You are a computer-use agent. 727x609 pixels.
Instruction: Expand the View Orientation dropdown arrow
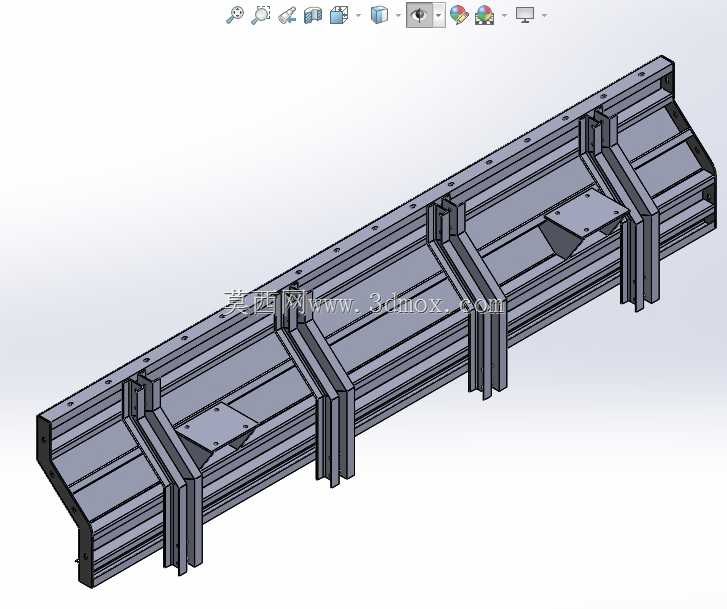358,16
